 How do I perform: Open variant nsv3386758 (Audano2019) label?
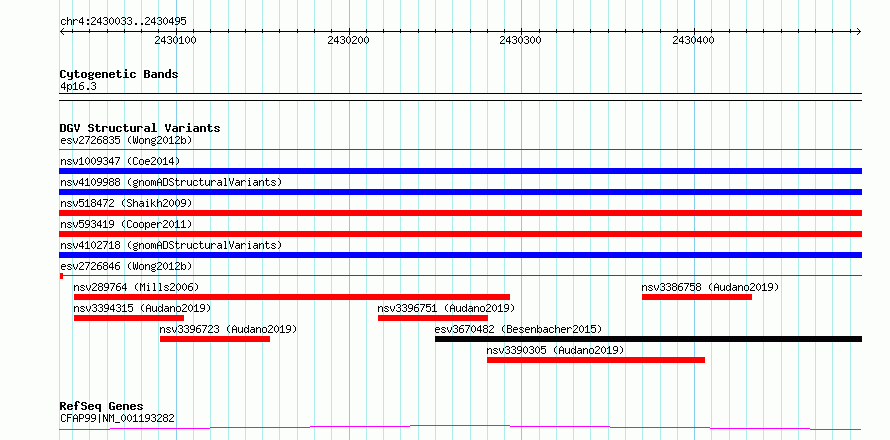(710, 287)
